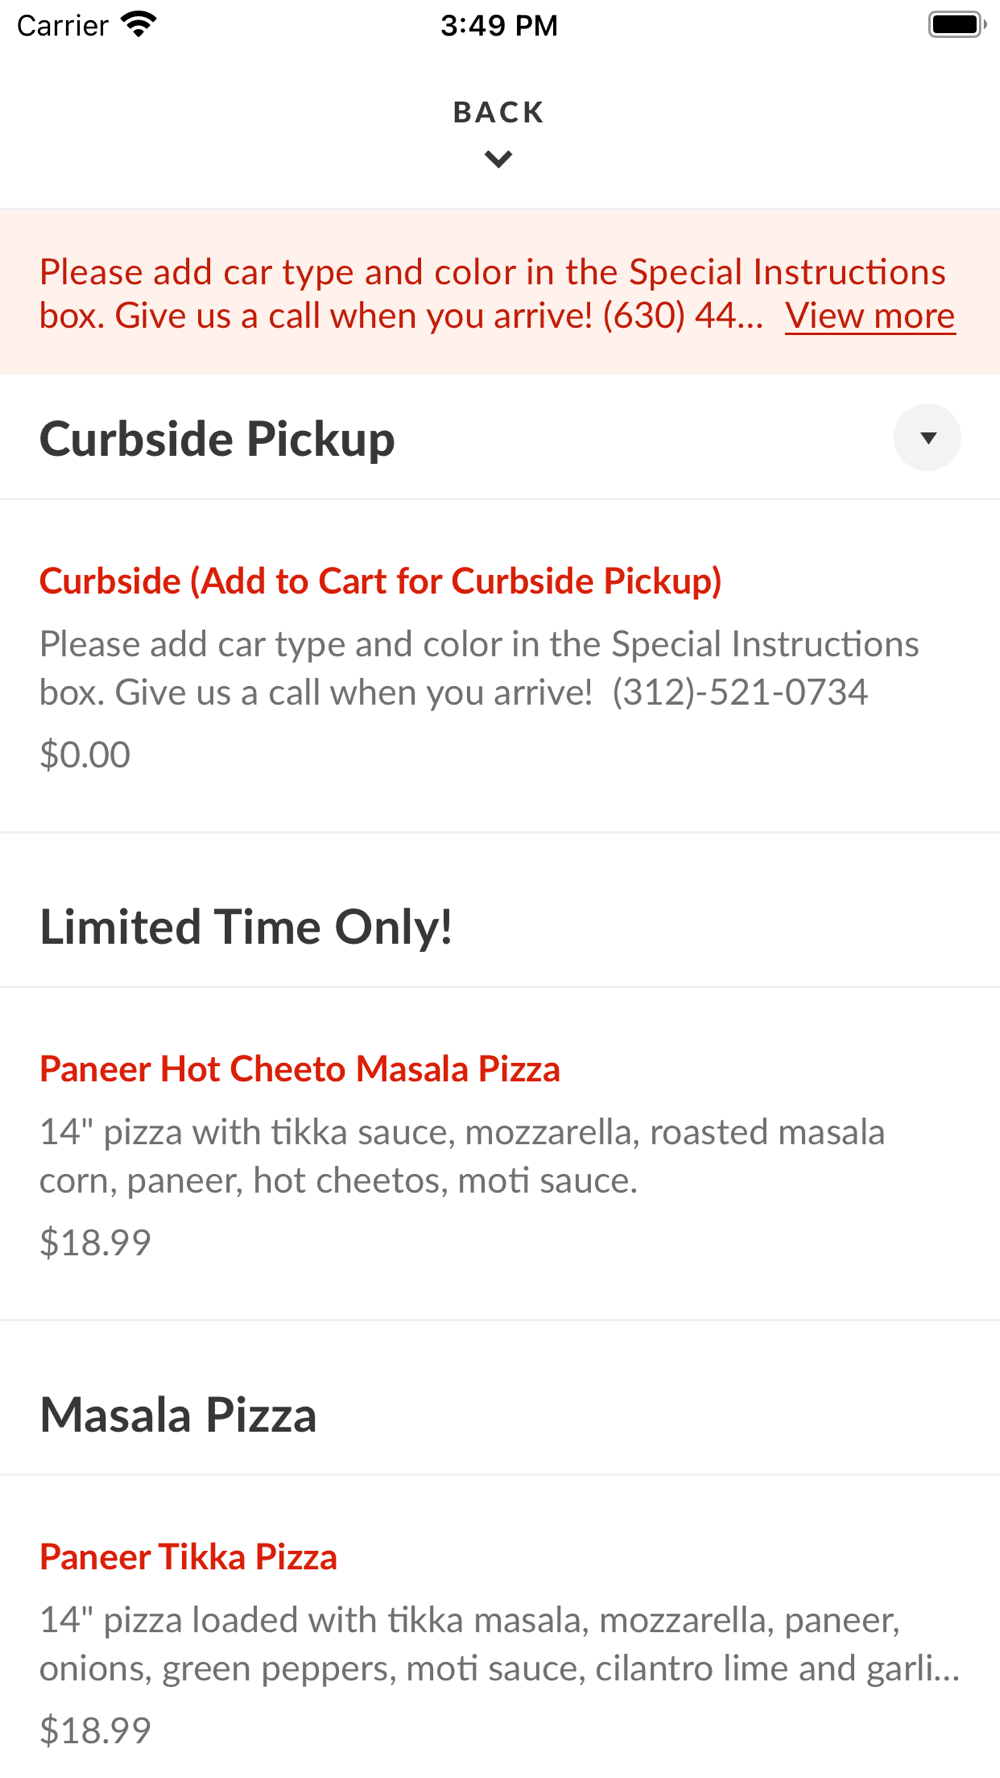Tap the battery icon in status bar

pos(956,25)
